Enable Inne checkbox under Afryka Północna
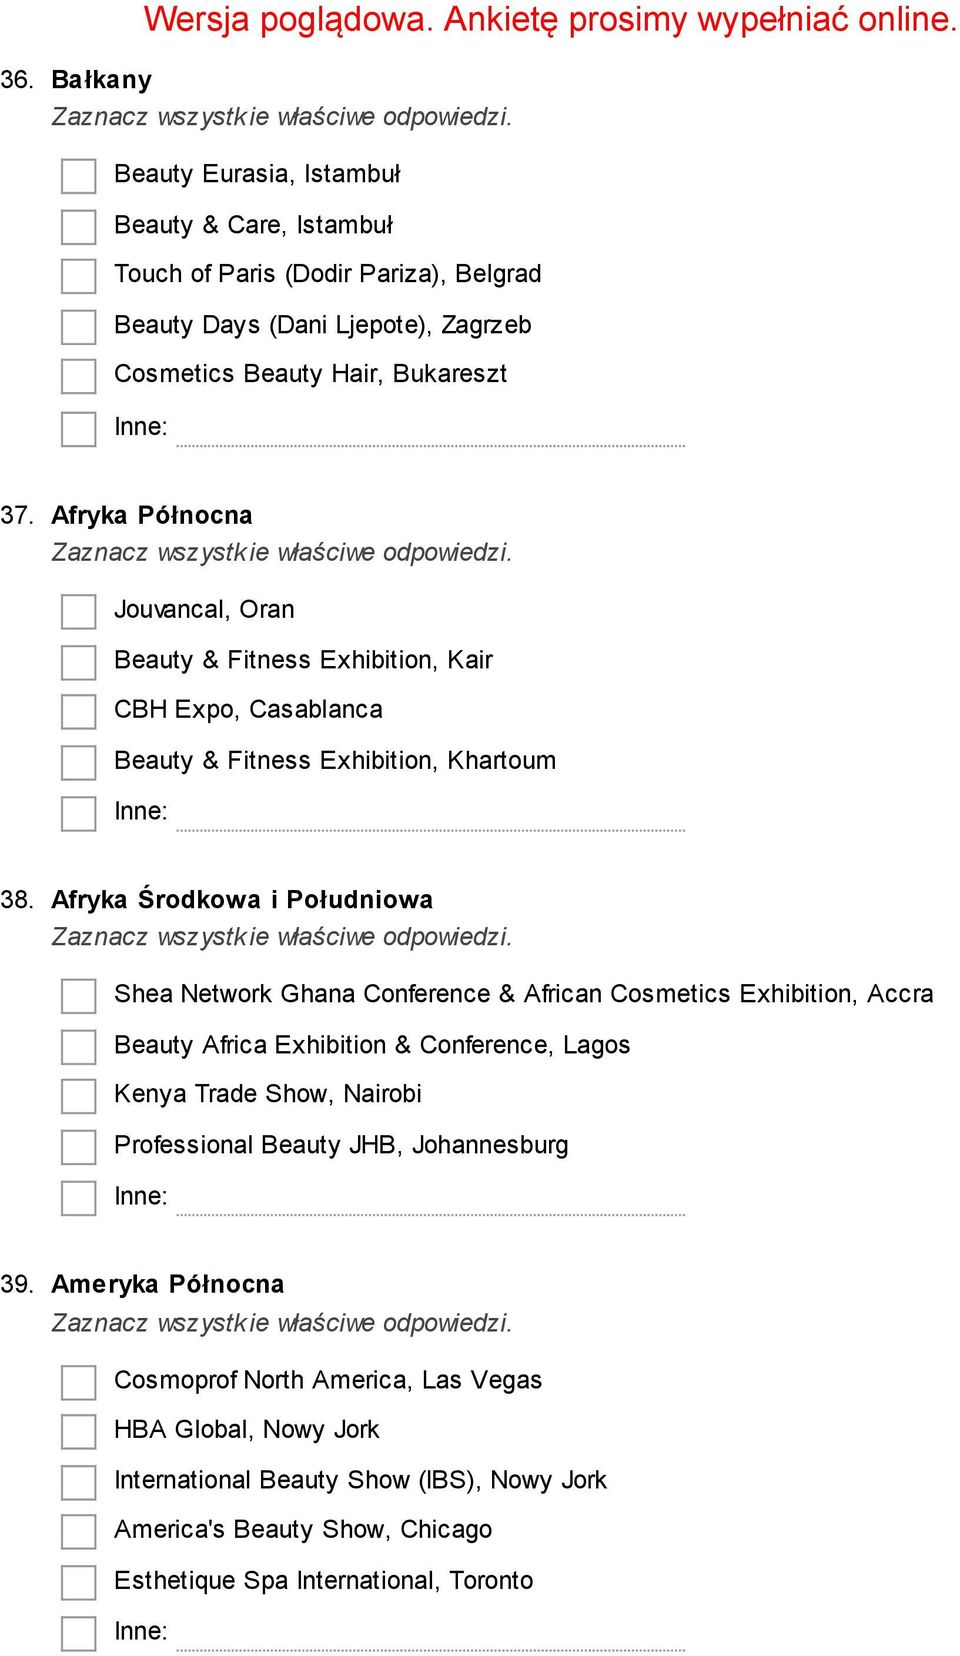Screen dimensions: 960x1656 point(78,813)
